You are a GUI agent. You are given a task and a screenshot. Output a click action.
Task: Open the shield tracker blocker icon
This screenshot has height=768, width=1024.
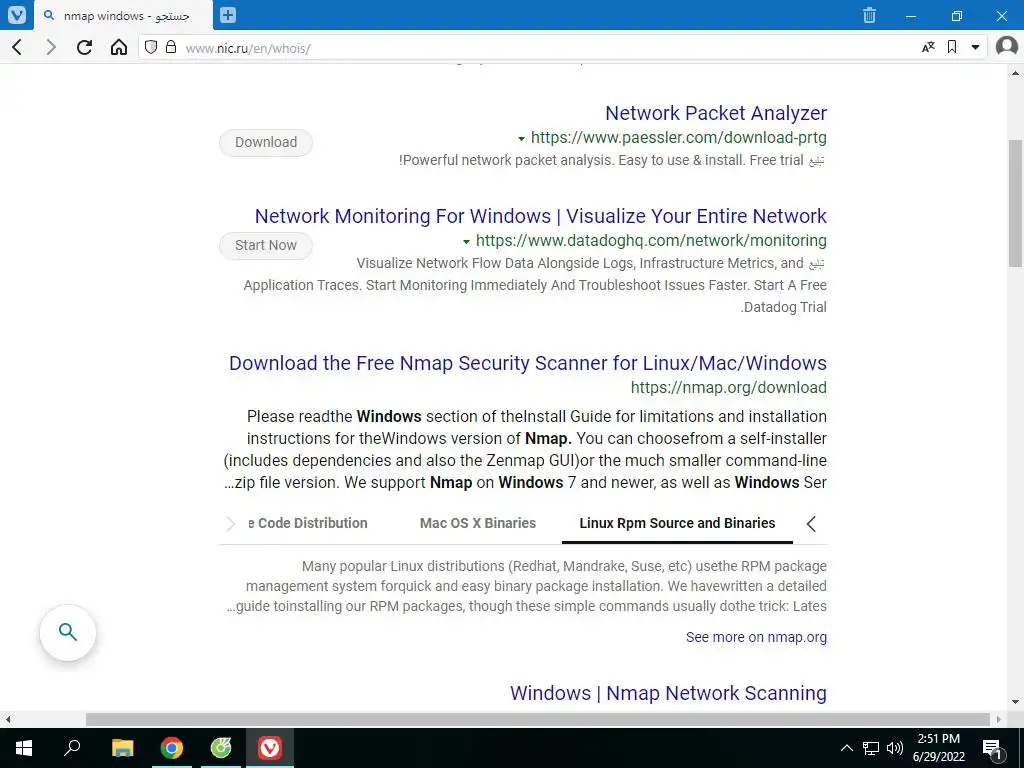[x=151, y=47]
